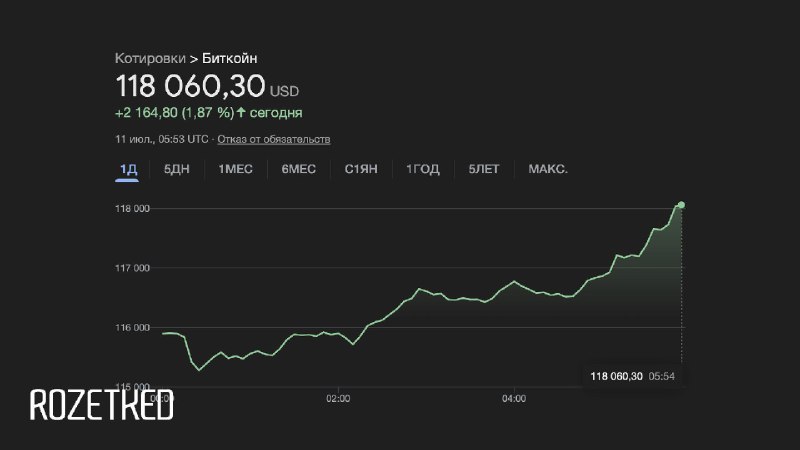Select the С1ЯН year-to-date tab

tap(361, 169)
